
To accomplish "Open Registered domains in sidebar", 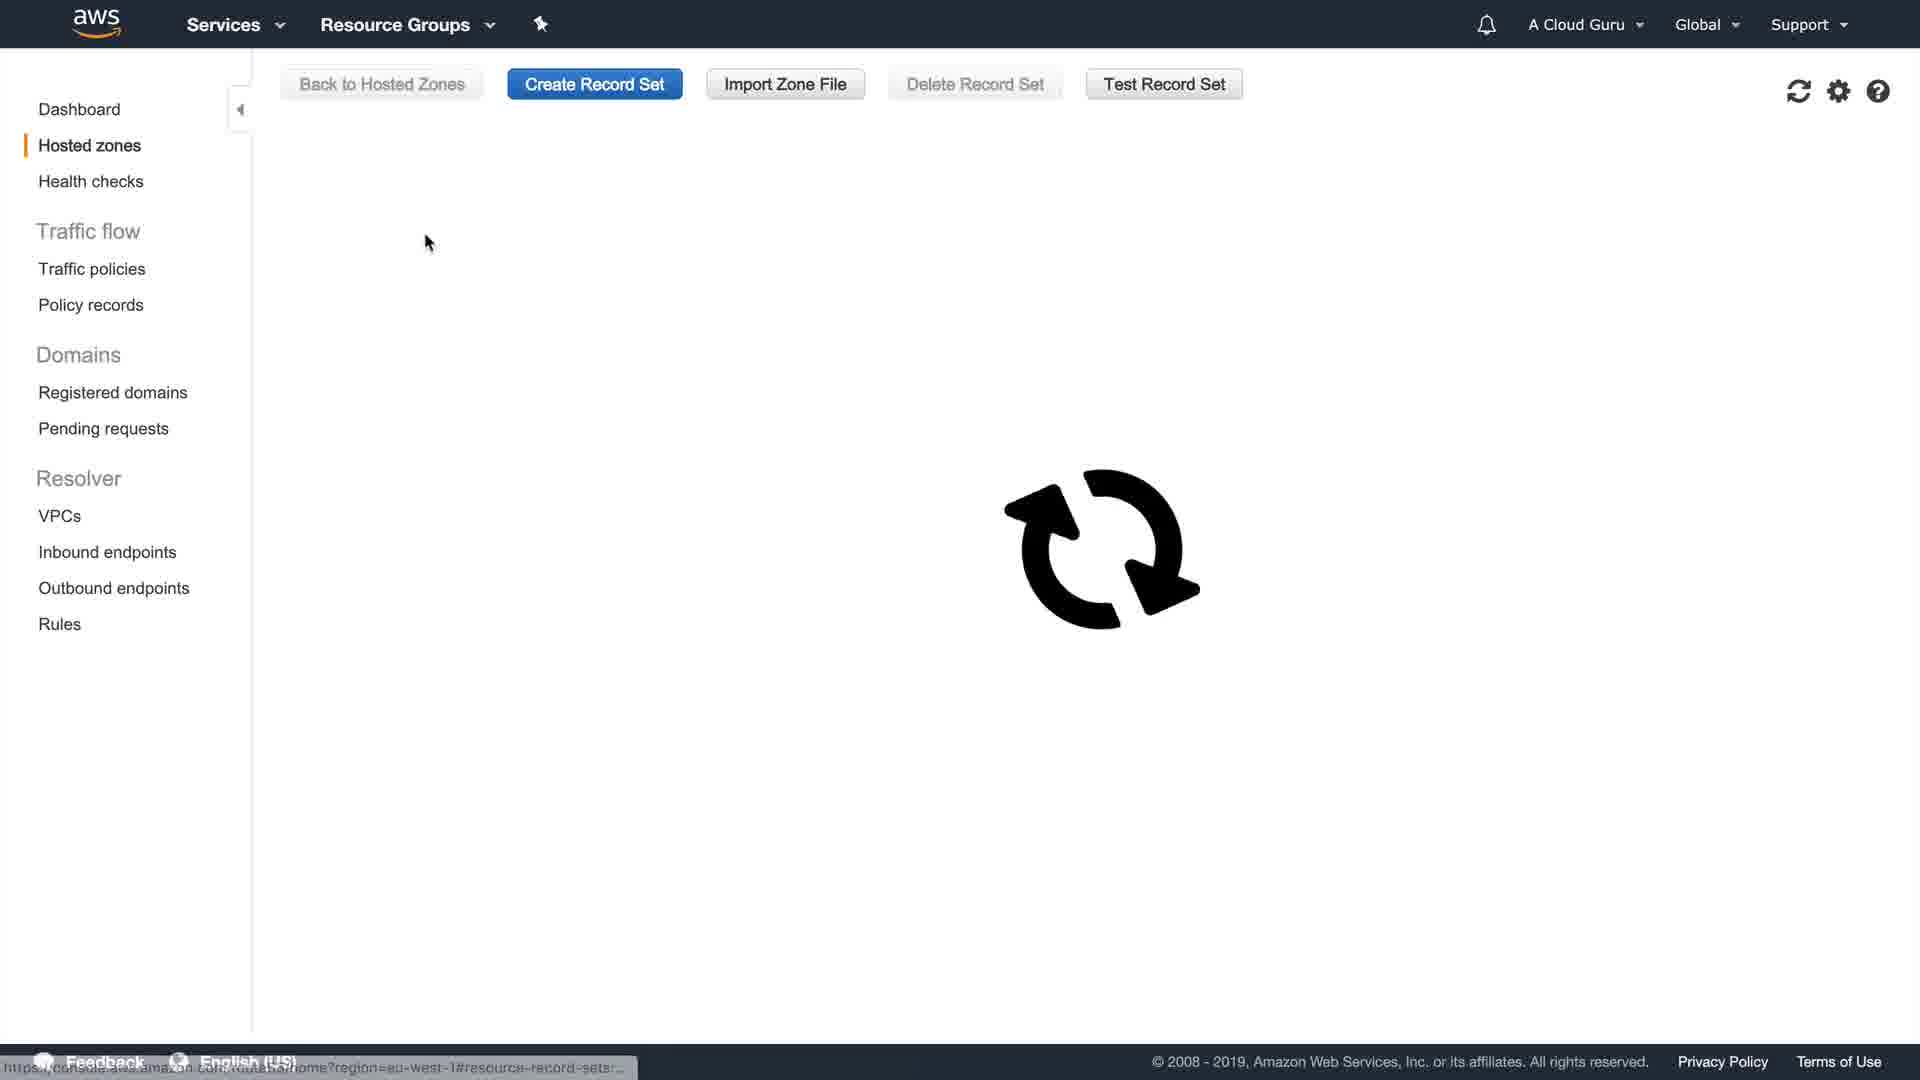I will (x=113, y=392).
